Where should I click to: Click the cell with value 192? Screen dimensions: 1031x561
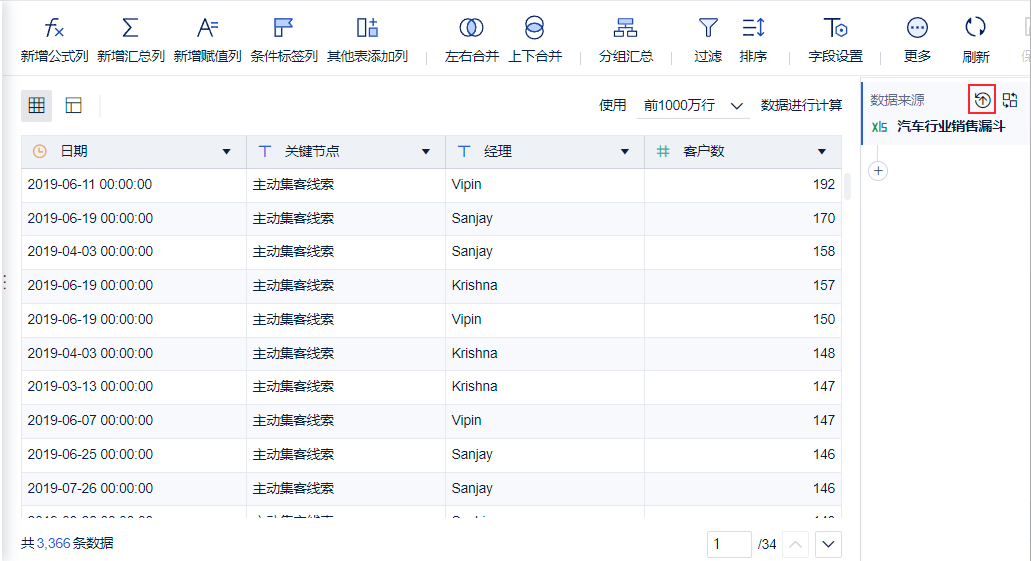[x=742, y=185]
